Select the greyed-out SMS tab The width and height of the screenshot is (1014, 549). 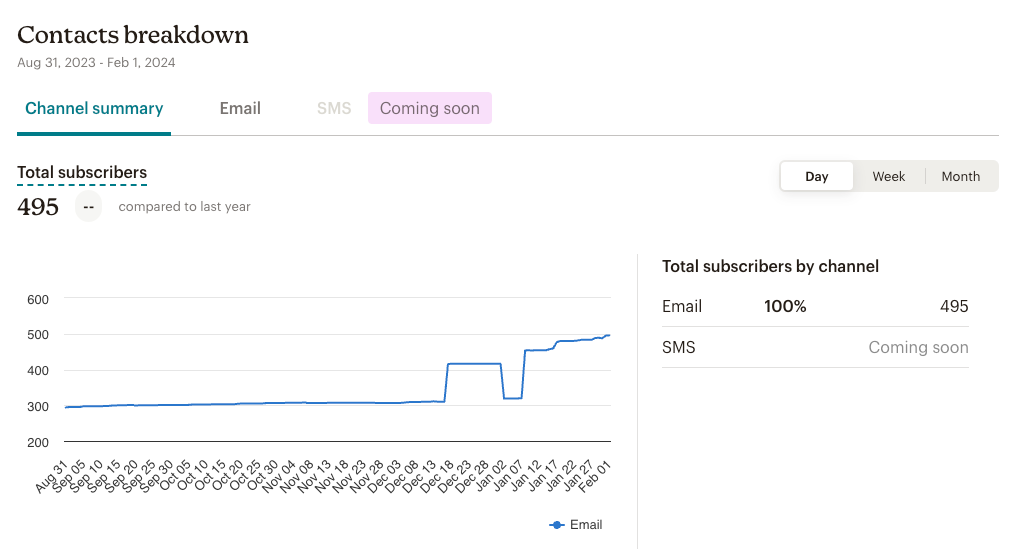[334, 108]
